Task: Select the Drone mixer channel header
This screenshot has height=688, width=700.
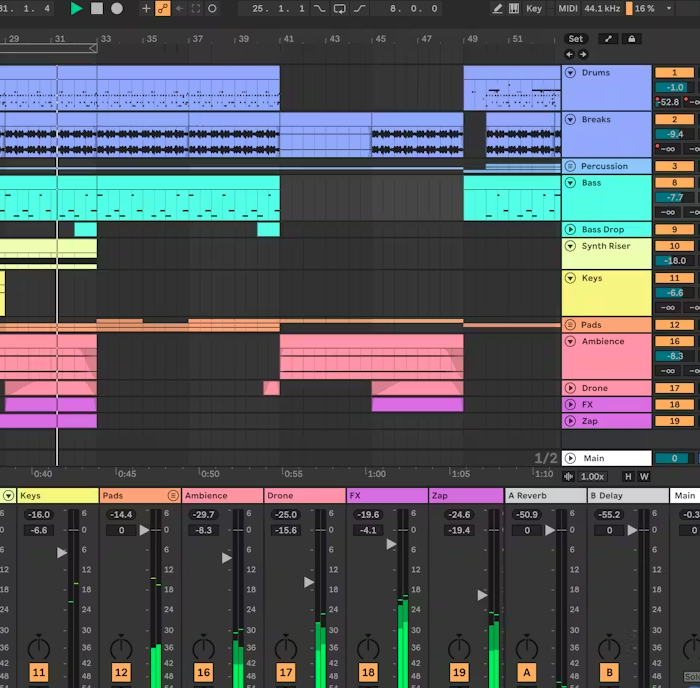Action: click(x=305, y=496)
